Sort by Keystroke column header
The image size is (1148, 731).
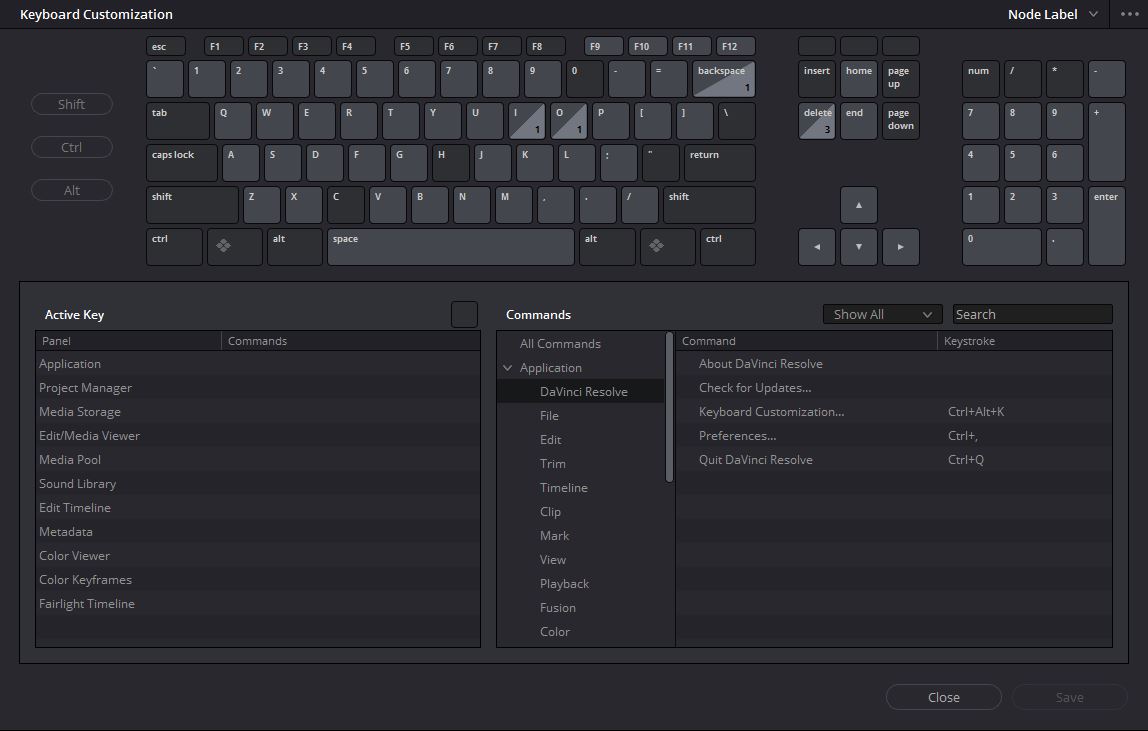[x=1024, y=341]
